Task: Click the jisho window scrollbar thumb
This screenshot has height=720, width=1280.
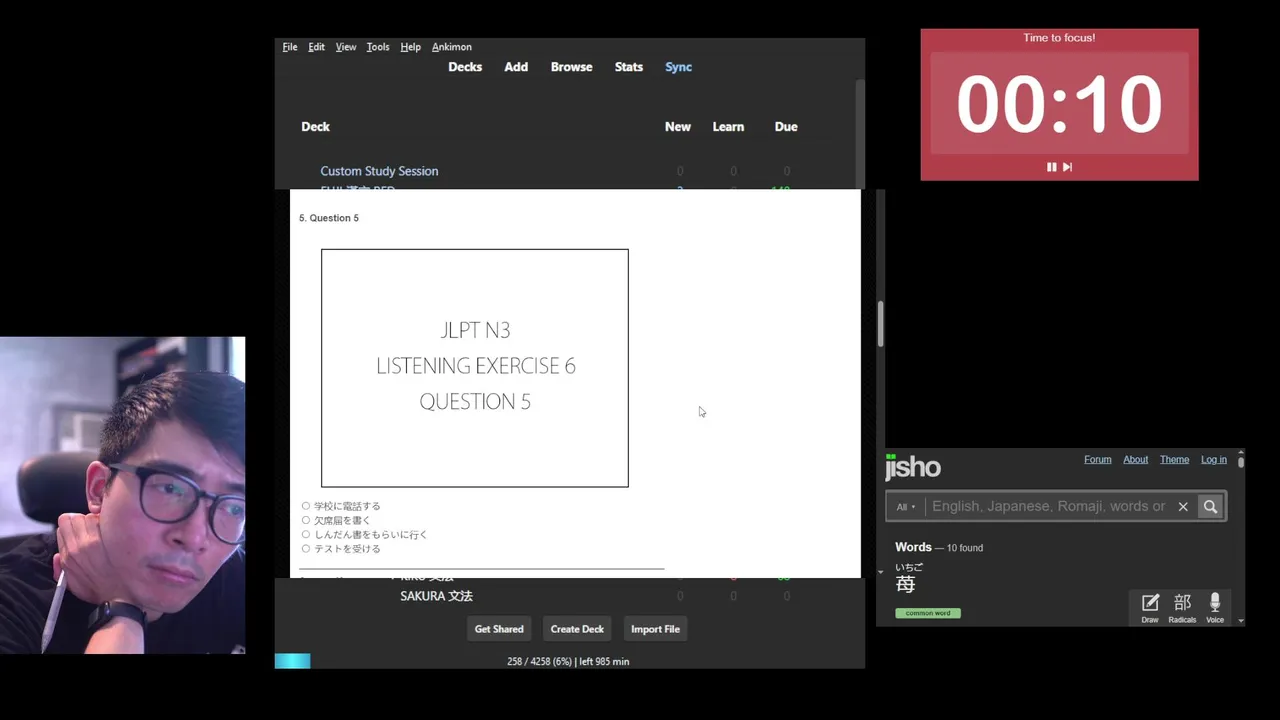Action: point(1241,462)
